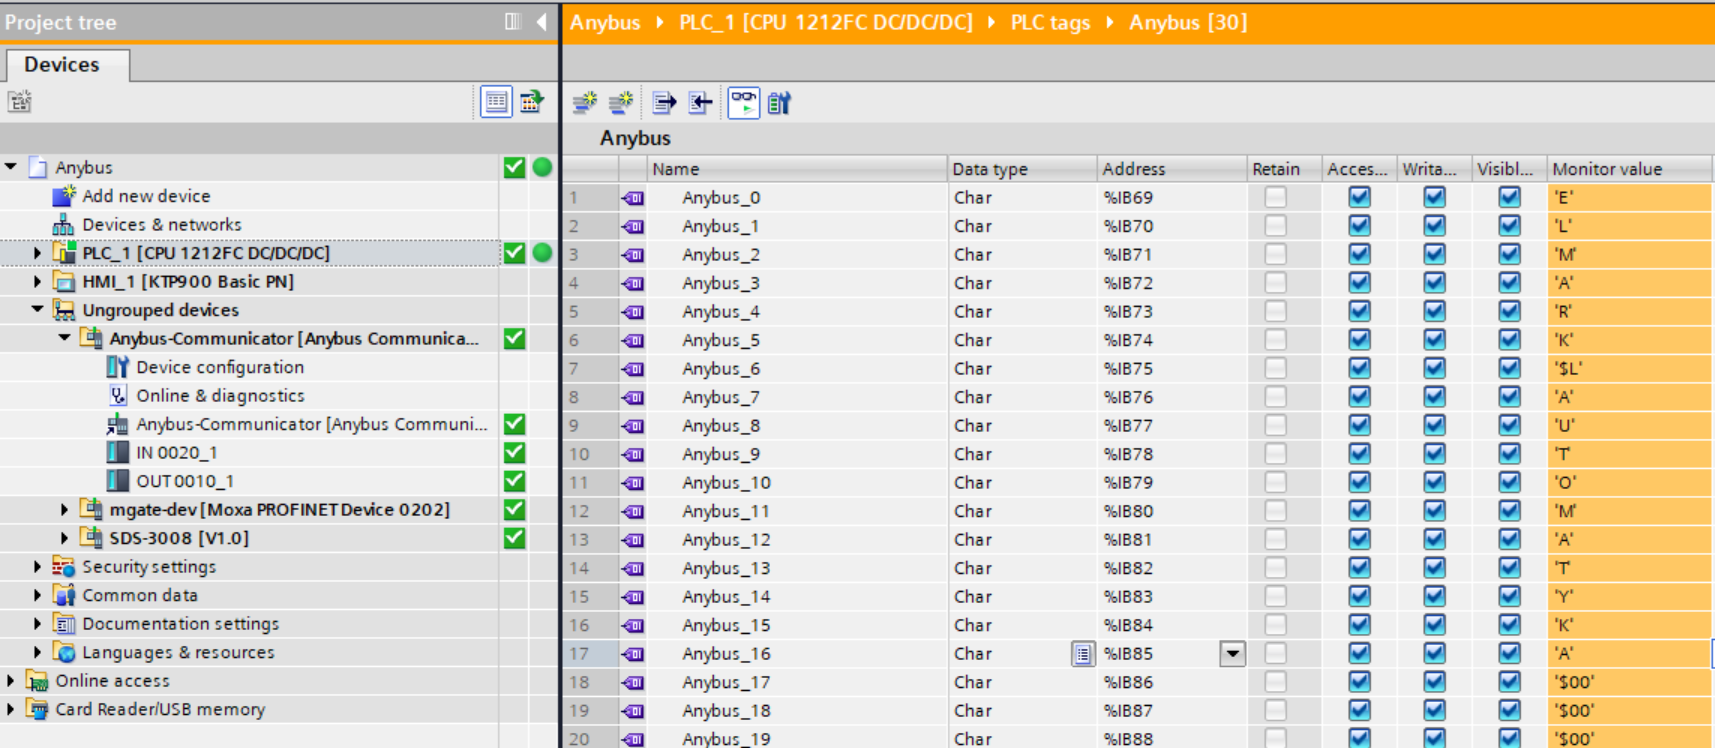Image resolution: width=1715 pixels, height=748 pixels.
Task: Open Online & diagnostics
Action: click(x=220, y=396)
